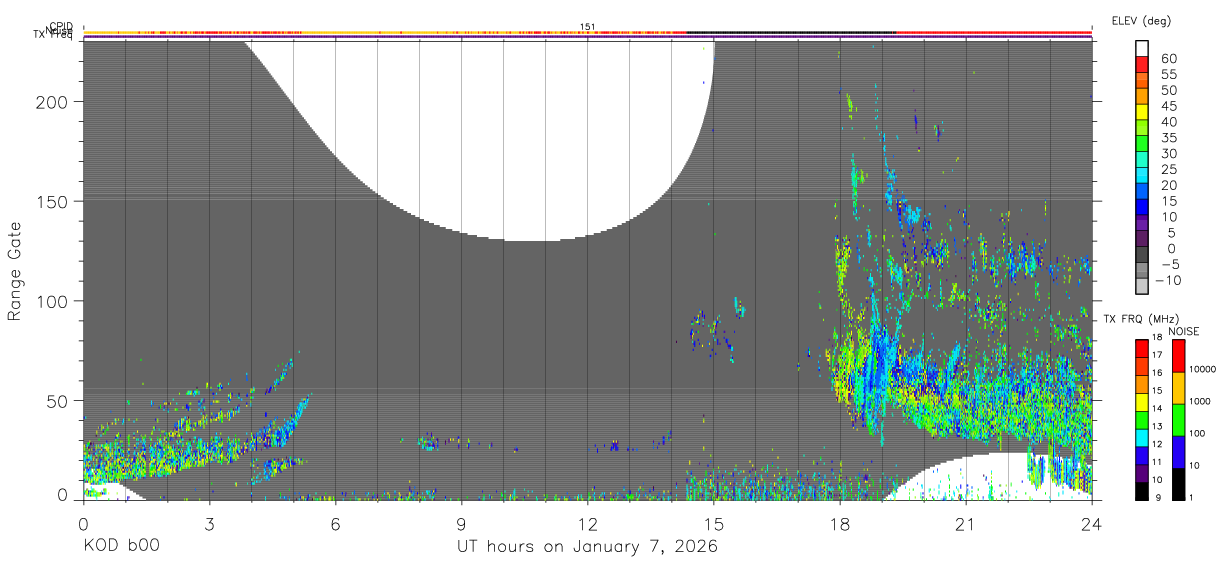Screen dimensions: 1228x567
Task: Click the "NOISE" legend title
Action: pyautogui.click(x=1183, y=332)
